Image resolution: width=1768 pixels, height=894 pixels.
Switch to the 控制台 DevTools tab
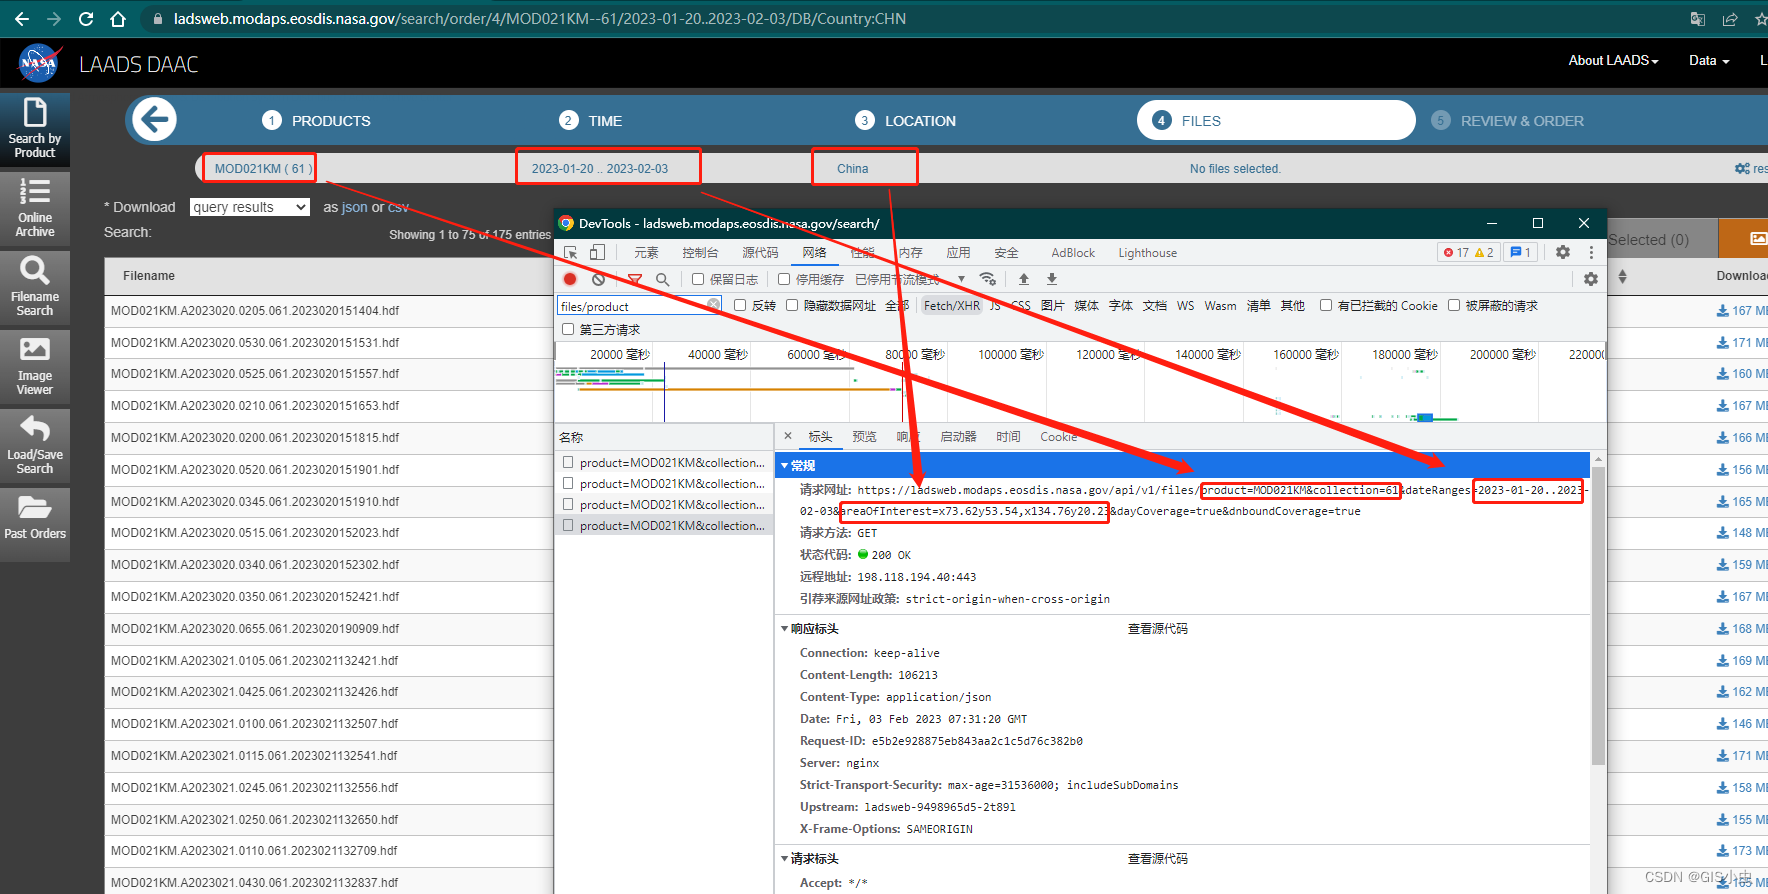click(700, 253)
